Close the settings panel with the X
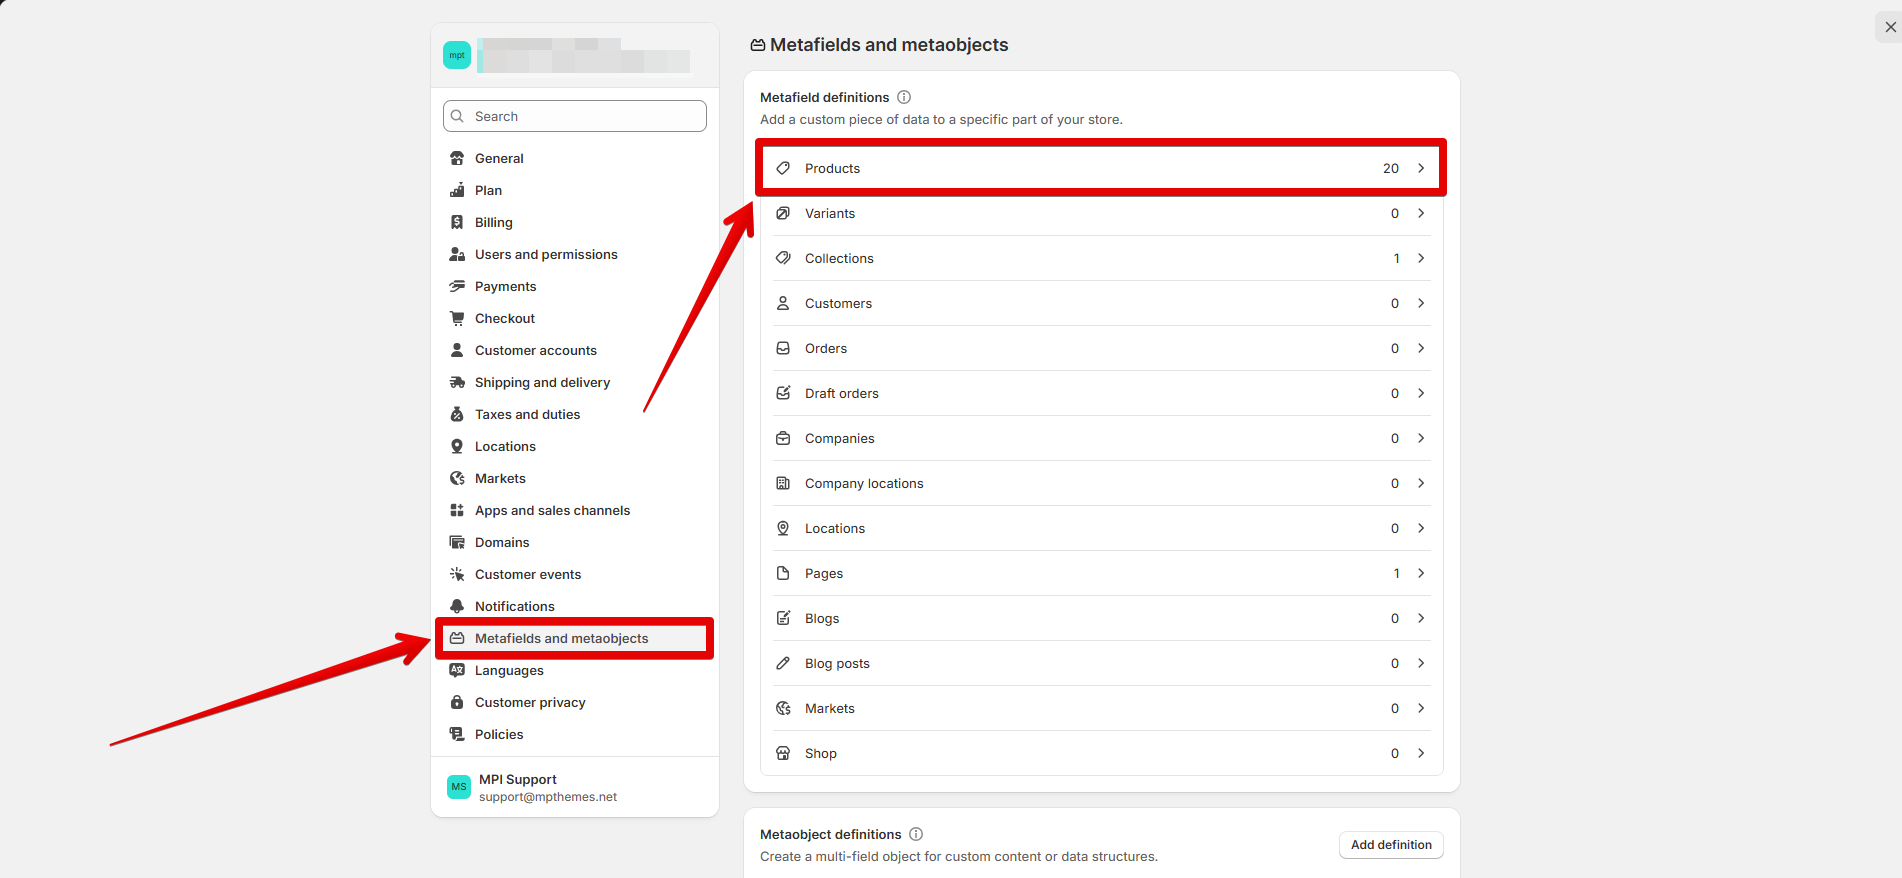The image size is (1902, 878). 1890,27
